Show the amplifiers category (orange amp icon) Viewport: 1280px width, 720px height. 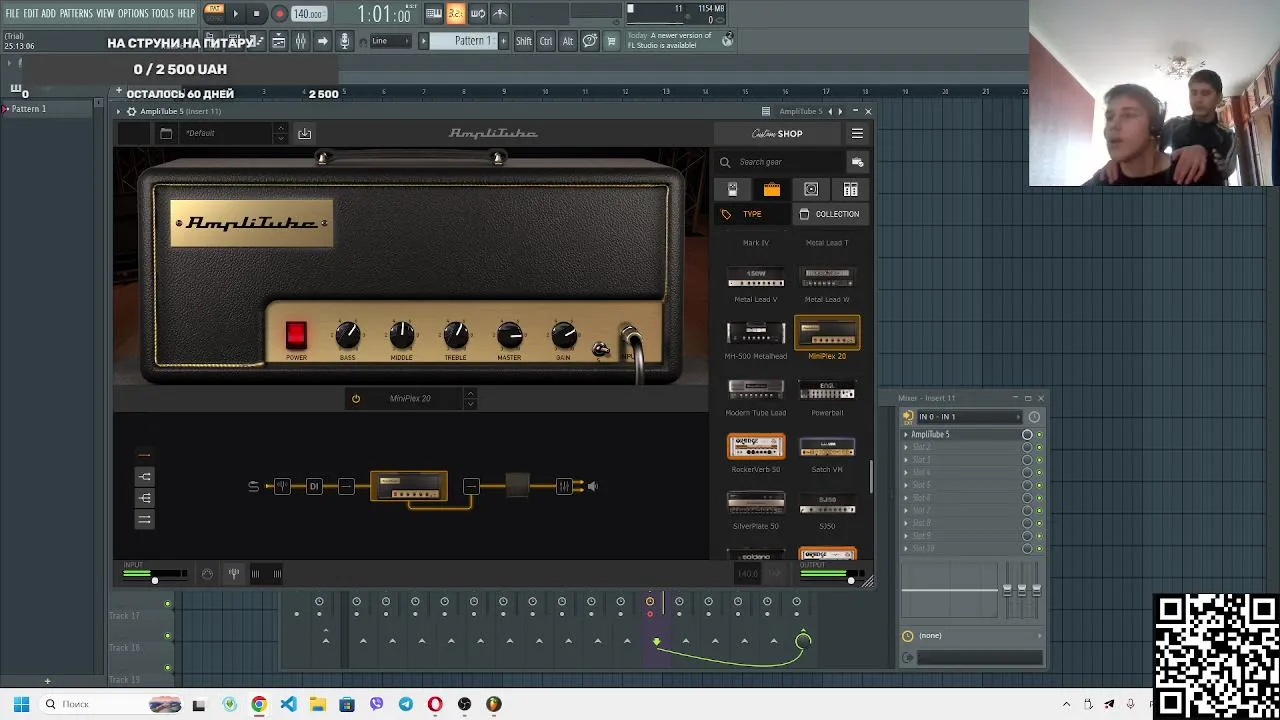point(771,189)
